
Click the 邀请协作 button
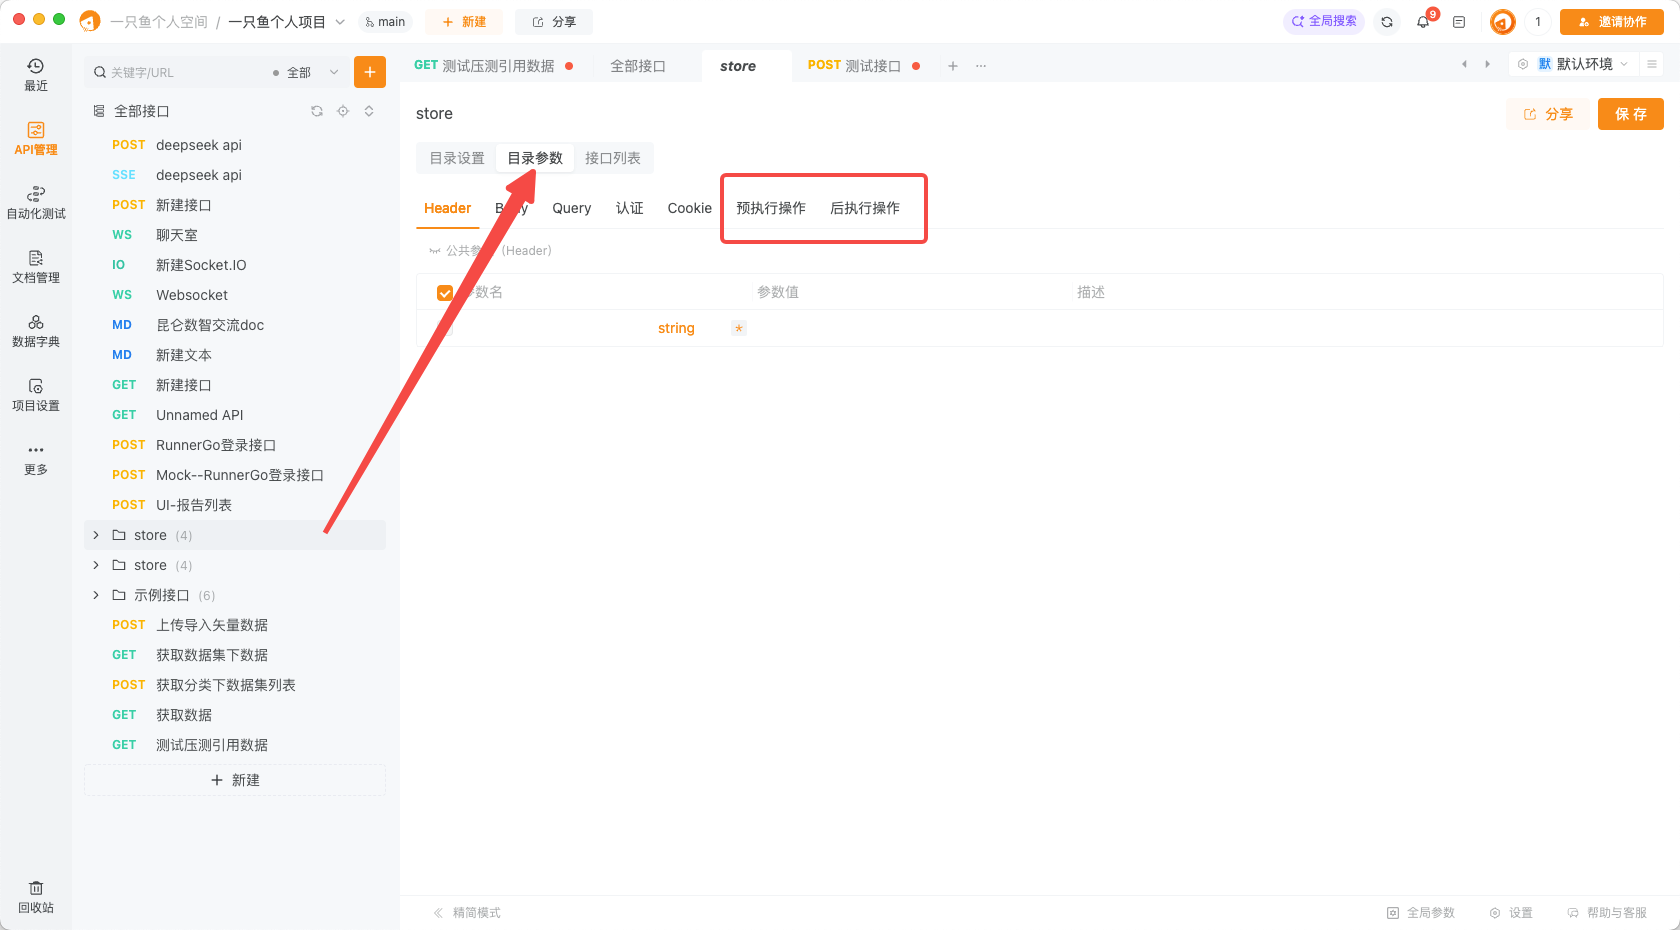tap(1611, 21)
